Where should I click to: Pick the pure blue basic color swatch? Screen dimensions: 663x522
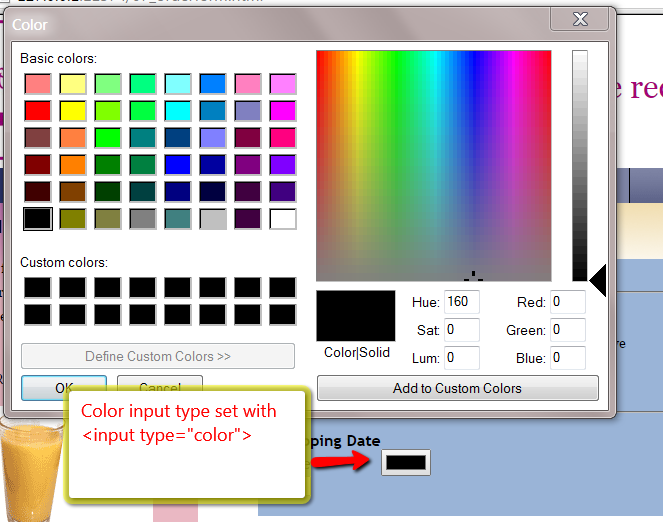click(178, 164)
